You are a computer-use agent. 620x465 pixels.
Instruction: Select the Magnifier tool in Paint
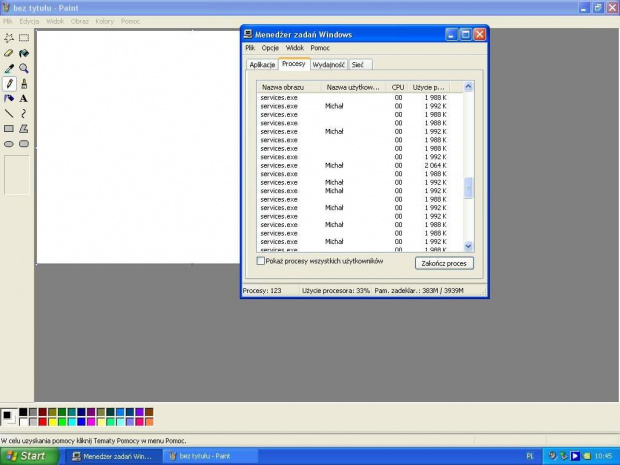24,68
